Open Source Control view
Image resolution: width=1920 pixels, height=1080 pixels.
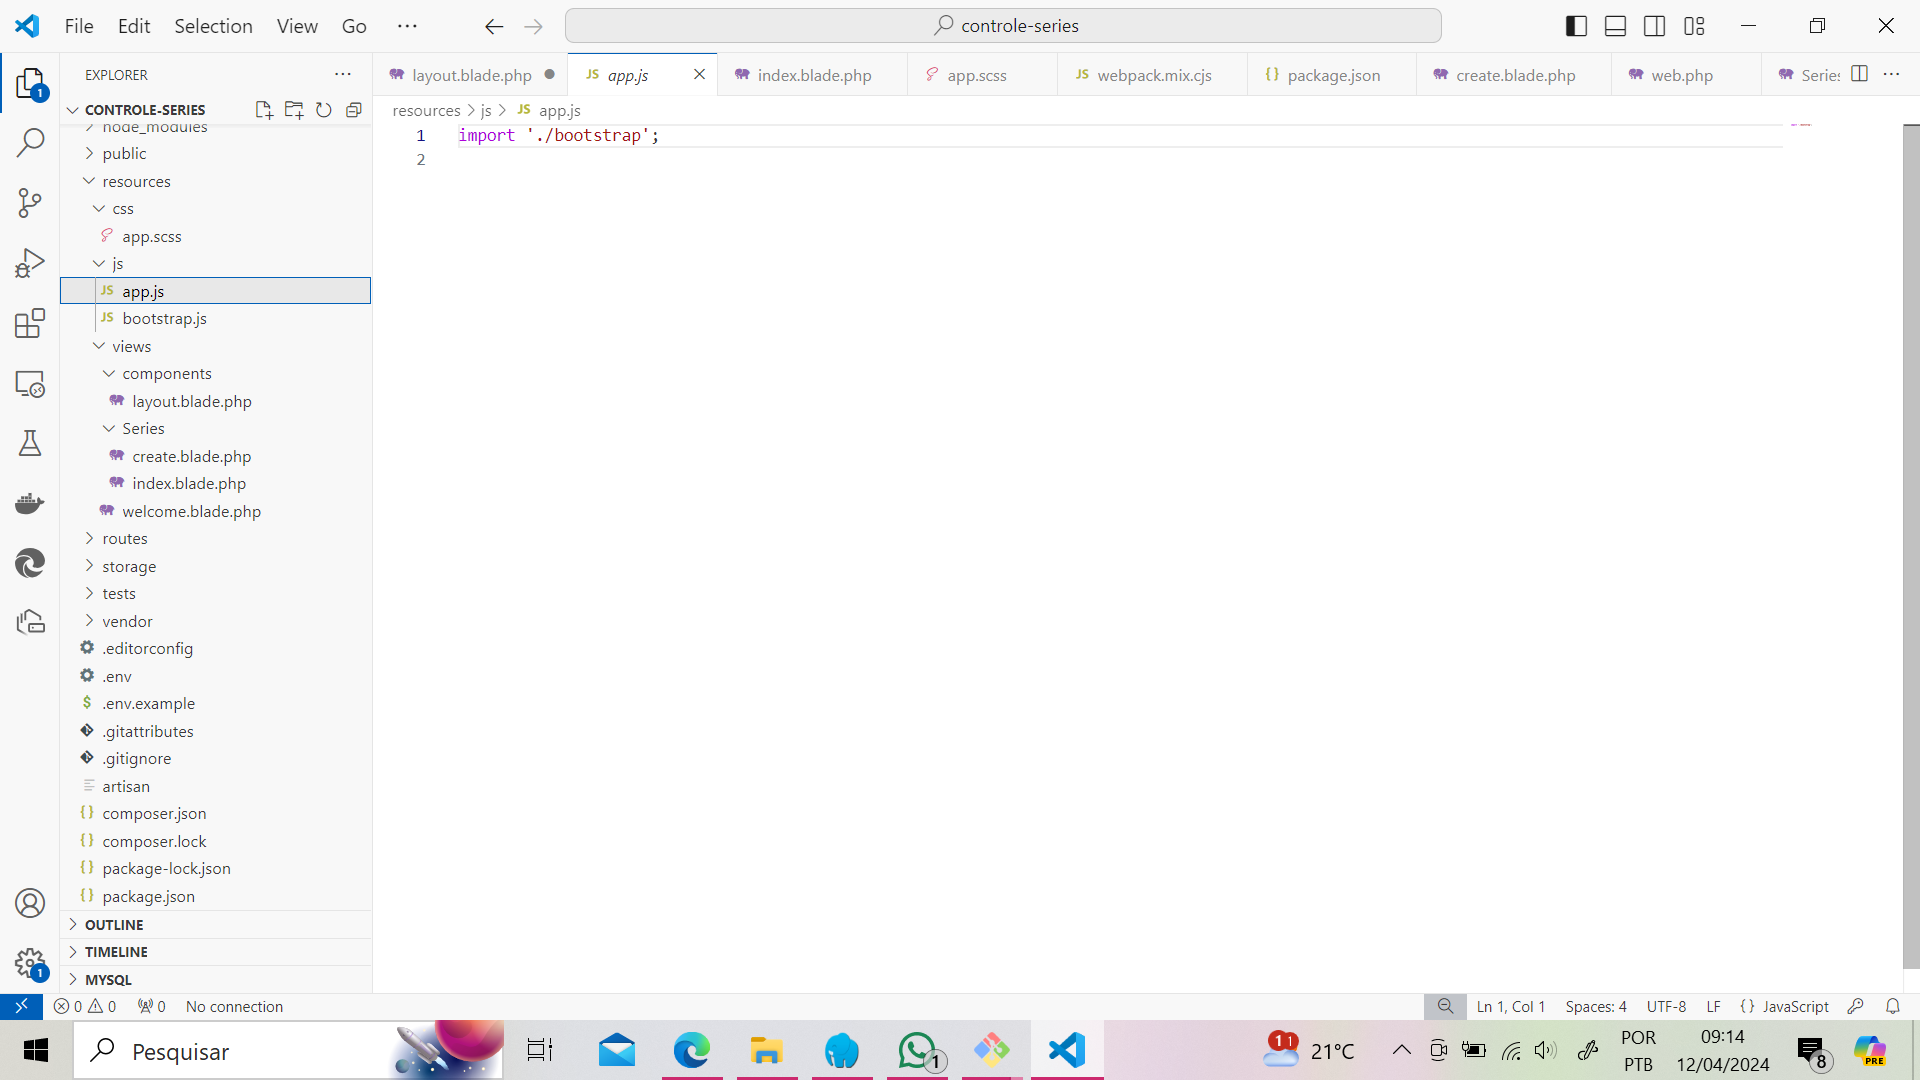click(30, 203)
